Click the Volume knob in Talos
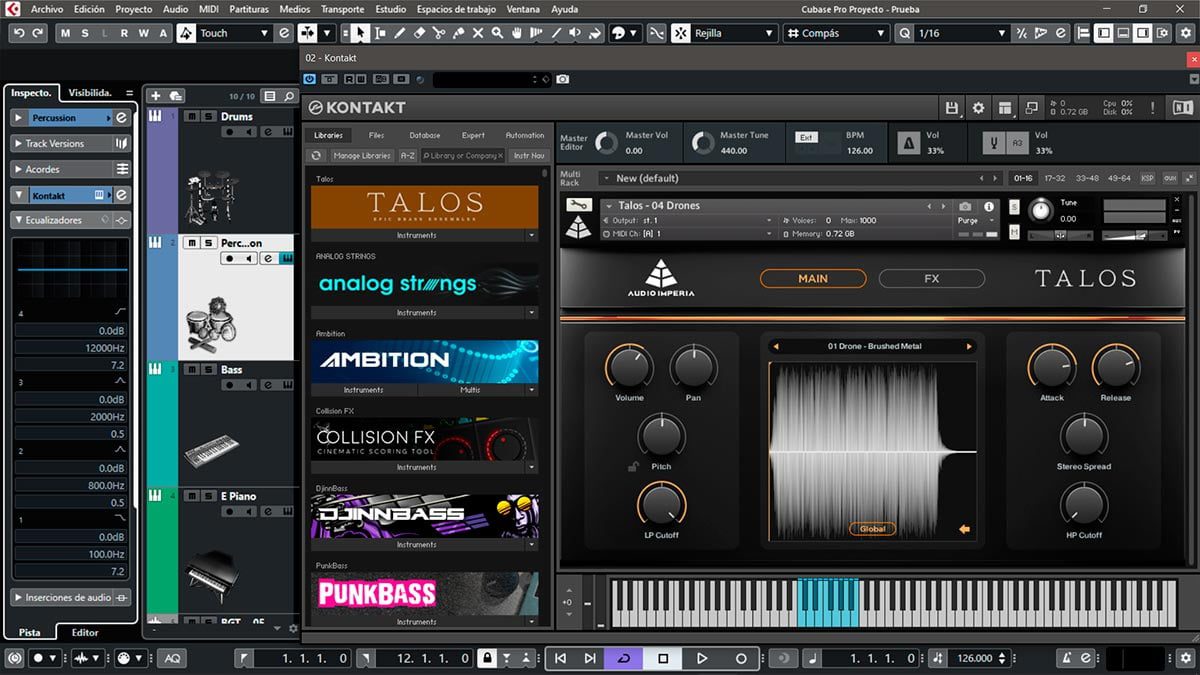Viewport: 1200px width, 675px height. (629, 366)
